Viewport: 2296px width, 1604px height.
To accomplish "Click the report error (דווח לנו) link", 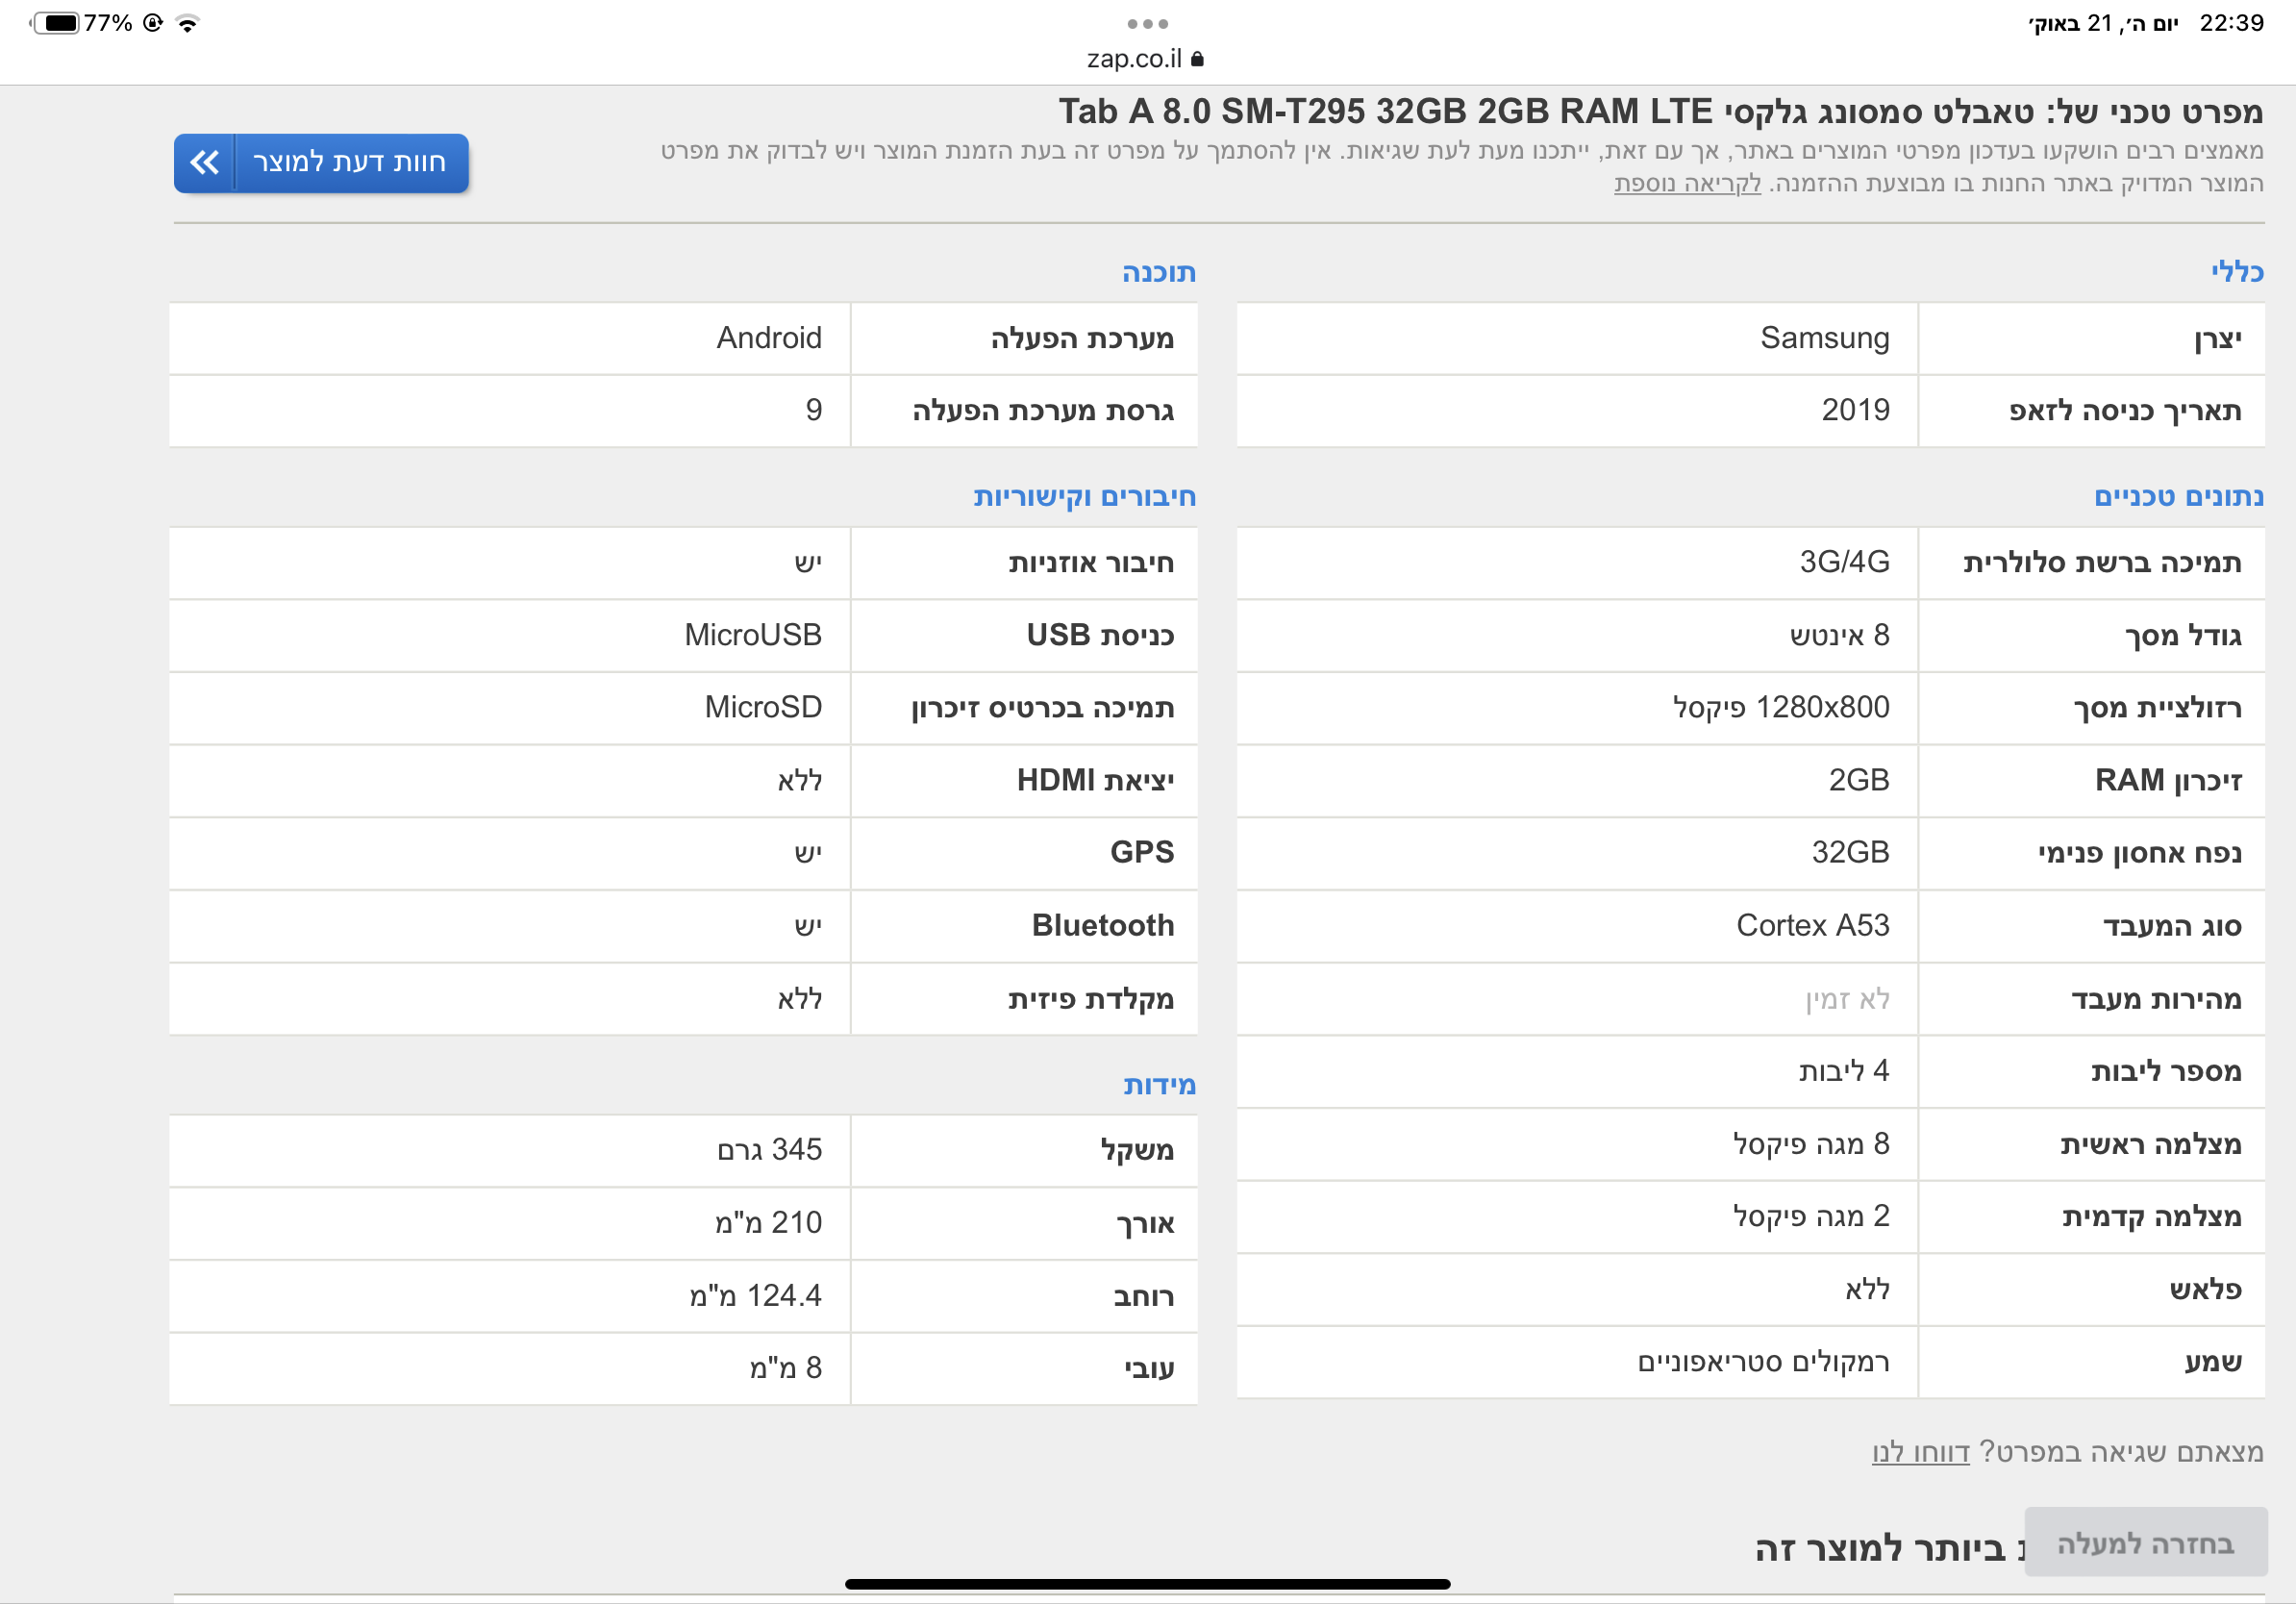I will tap(1919, 1451).
